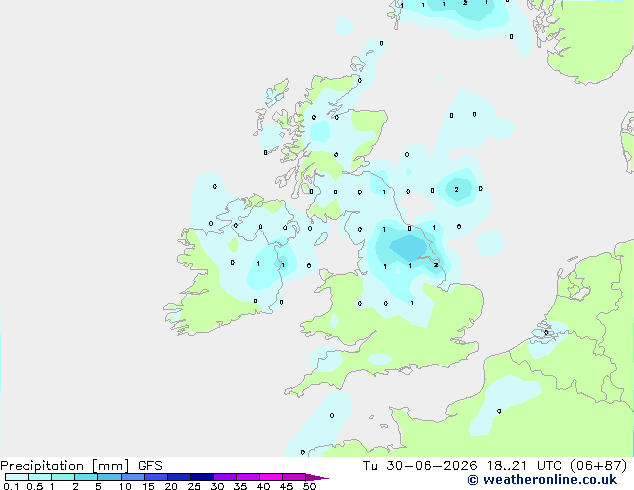
Task: Click the "10" legend scale label
Action: coord(125,486)
